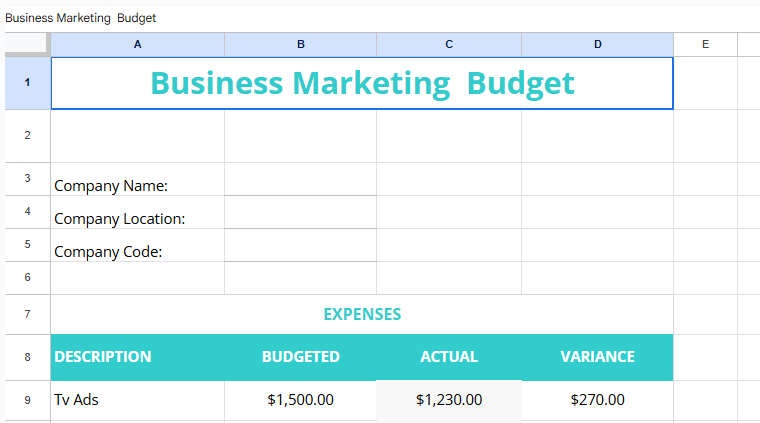Click the select-all corner box of the grid

tap(26, 44)
